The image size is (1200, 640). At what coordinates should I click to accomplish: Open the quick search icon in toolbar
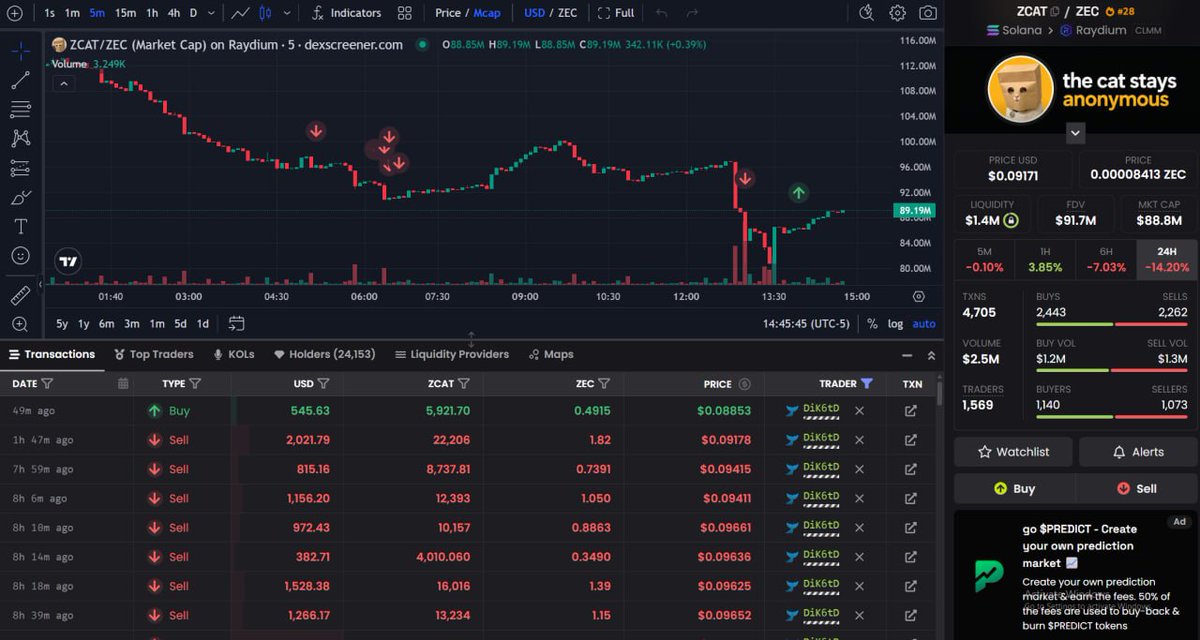pyautogui.click(x=867, y=13)
